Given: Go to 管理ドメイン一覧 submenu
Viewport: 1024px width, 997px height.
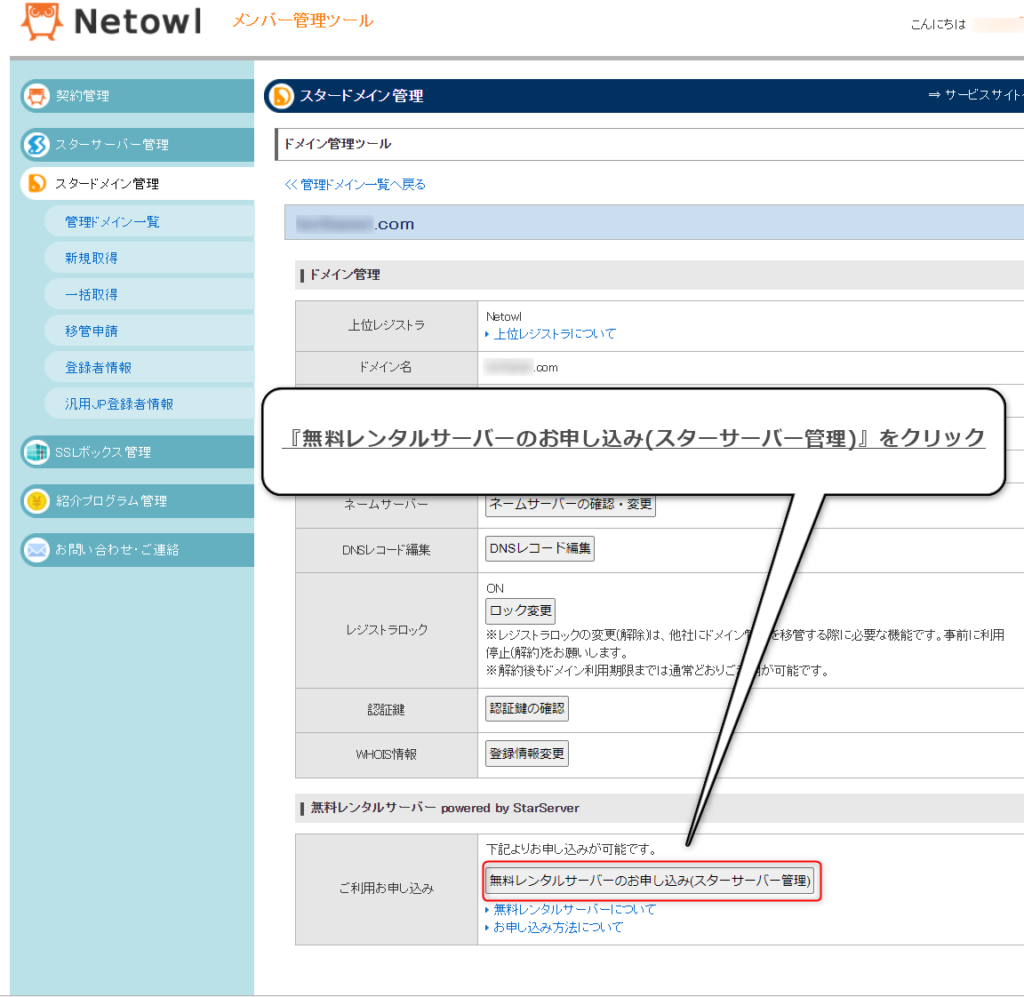Looking at the screenshot, I should click(x=150, y=222).
